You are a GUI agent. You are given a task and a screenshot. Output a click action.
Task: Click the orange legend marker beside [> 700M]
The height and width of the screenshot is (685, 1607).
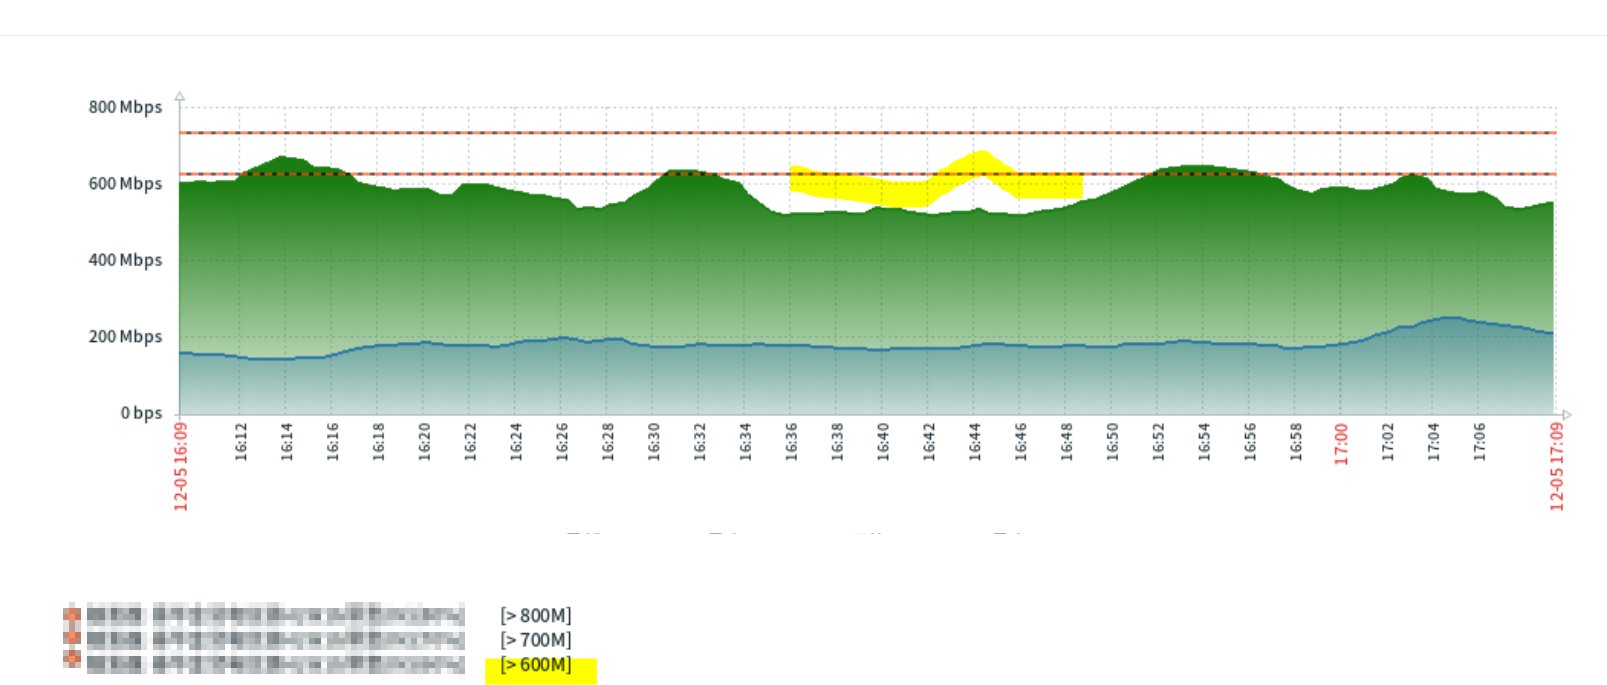click(x=72, y=638)
